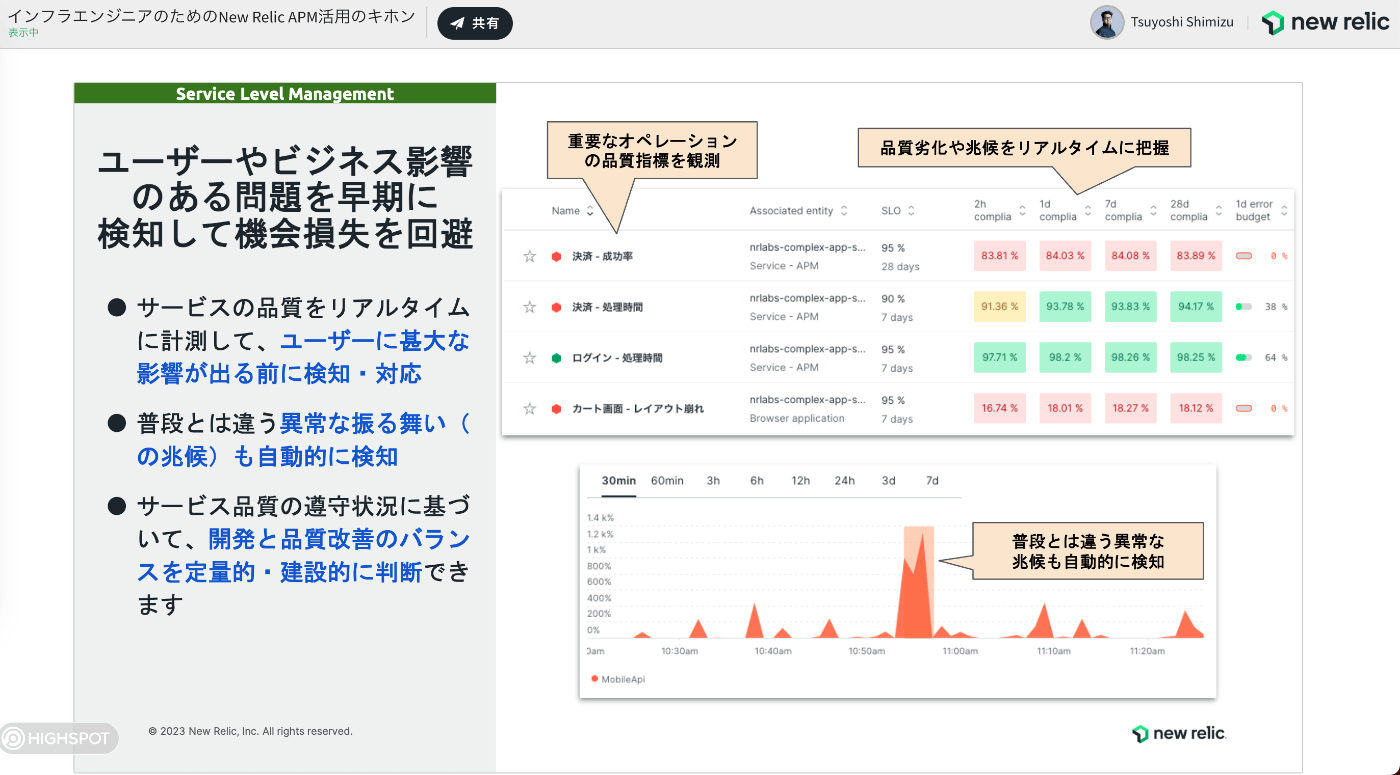
Task: Sort by Associated entity column arrows
Action: [844, 211]
